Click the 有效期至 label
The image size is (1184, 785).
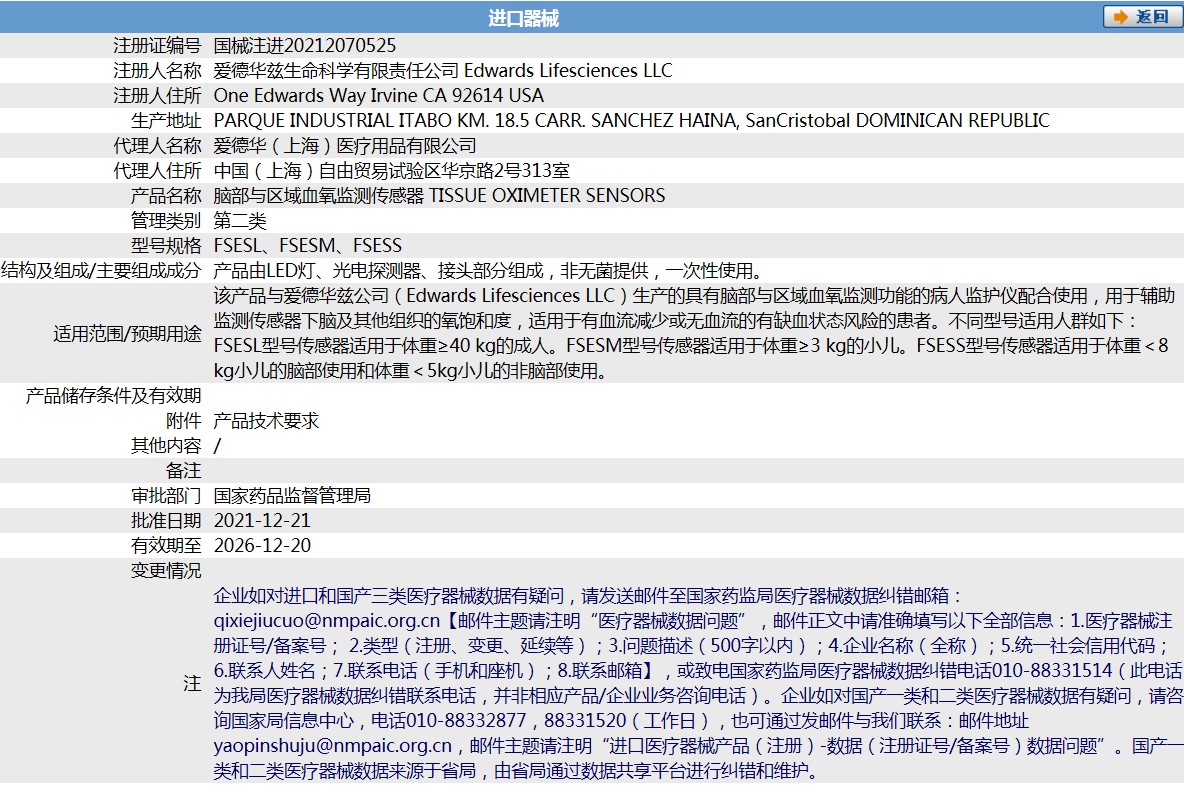click(x=166, y=545)
